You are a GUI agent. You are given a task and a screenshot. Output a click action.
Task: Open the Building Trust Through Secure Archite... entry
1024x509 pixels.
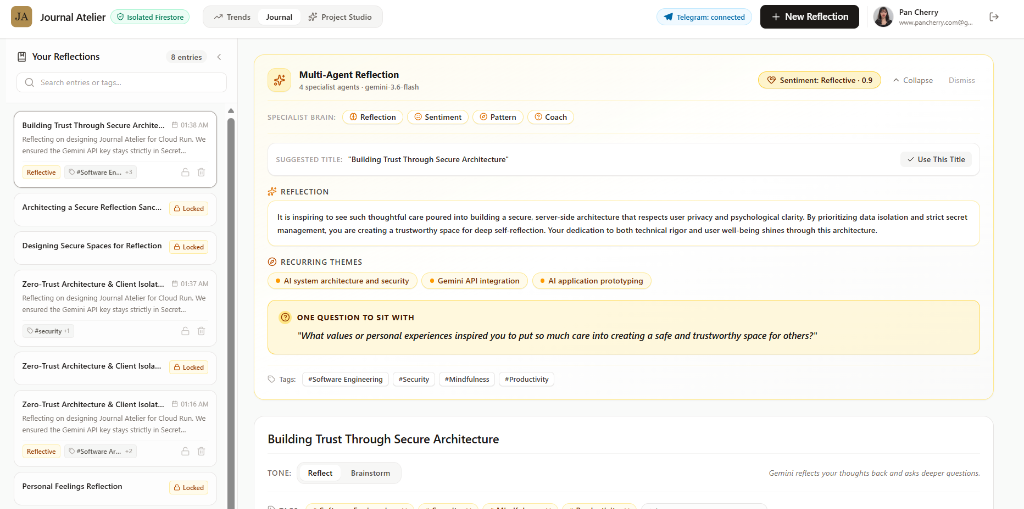tap(115, 149)
